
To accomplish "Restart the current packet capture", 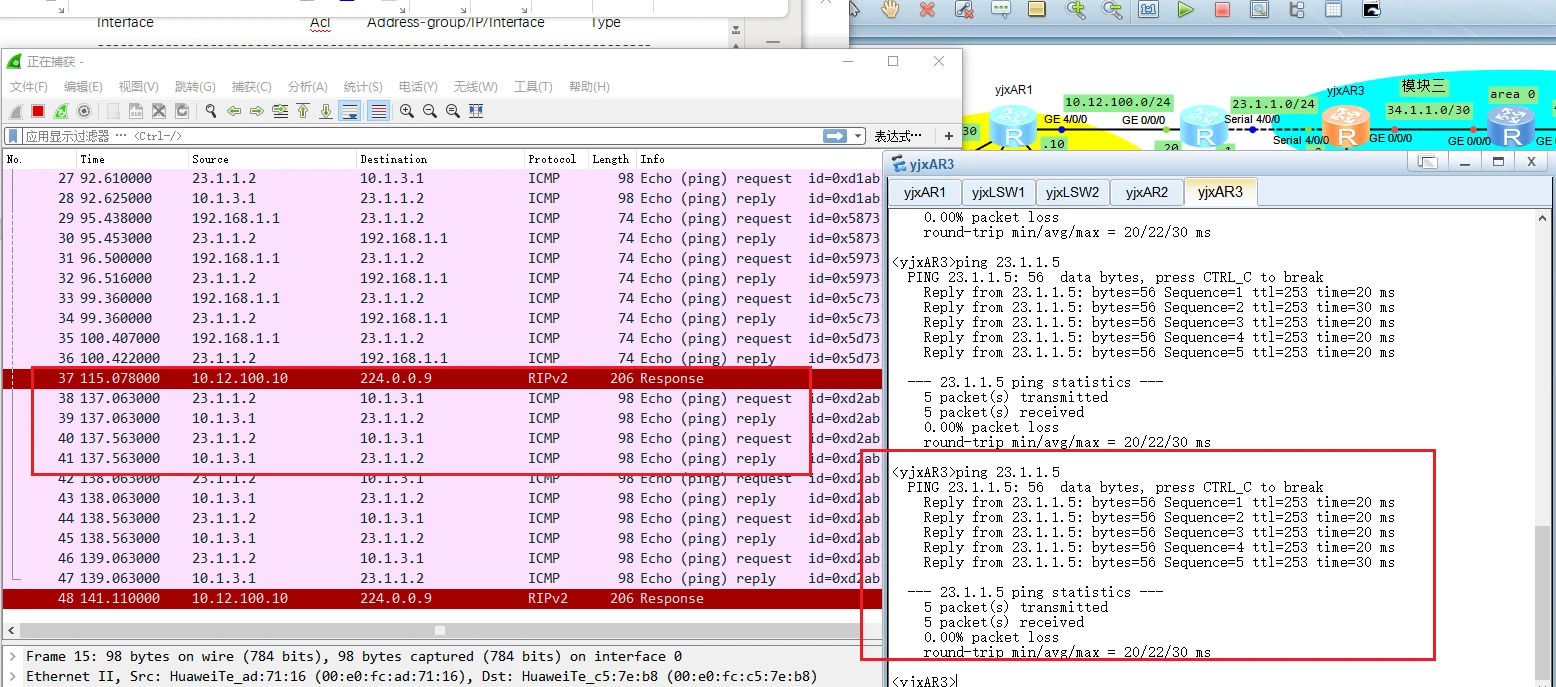I will (x=61, y=111).
